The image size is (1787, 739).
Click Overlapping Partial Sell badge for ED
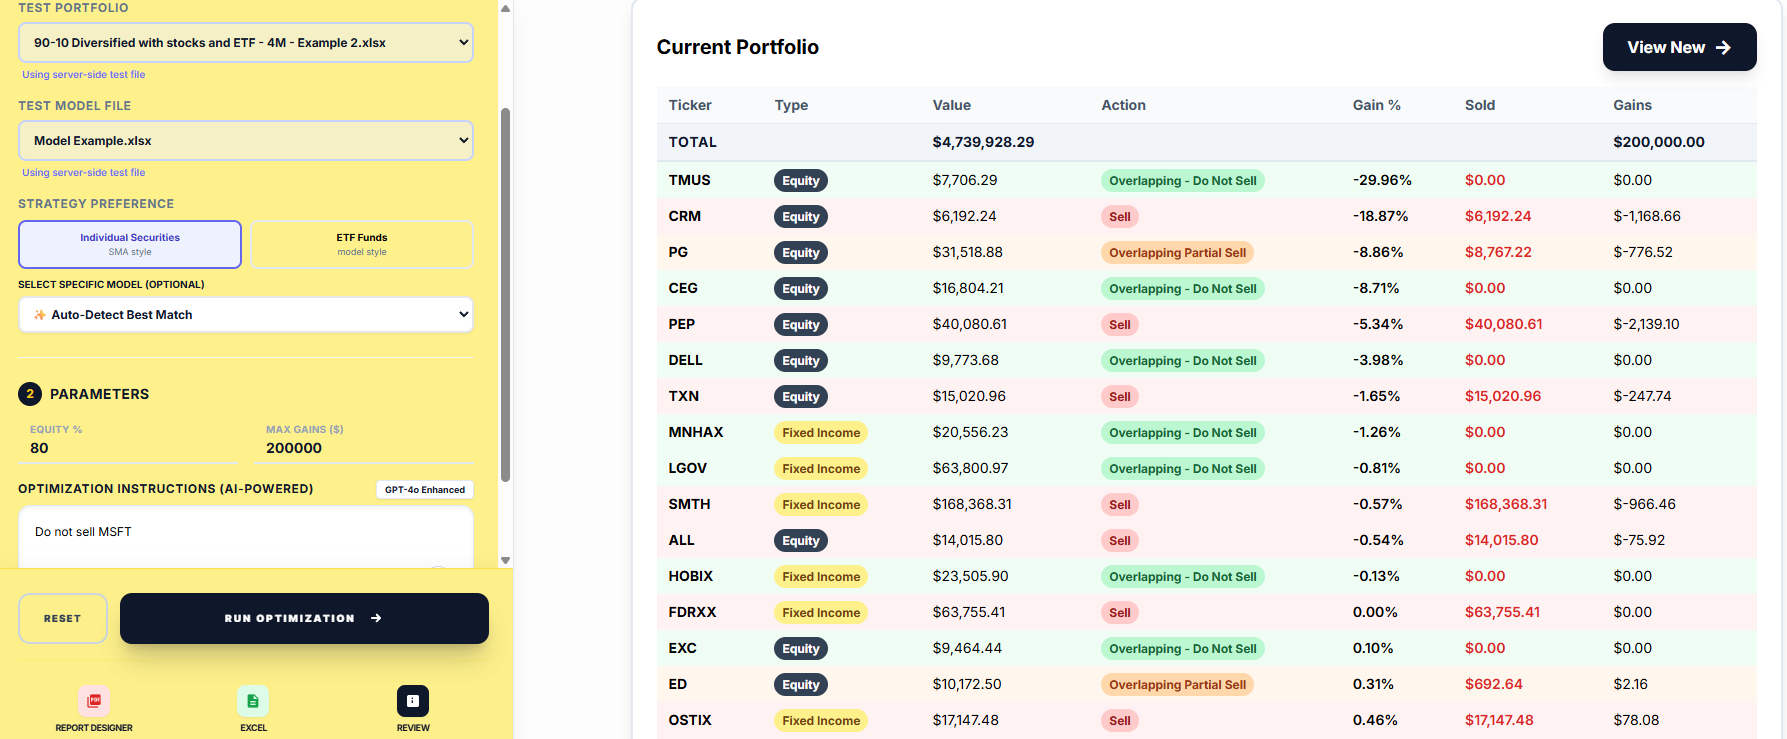[1178, 685]
